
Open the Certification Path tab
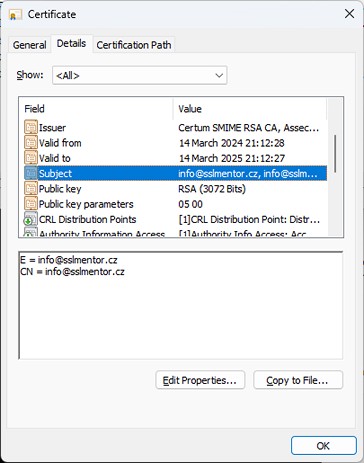click(x=134, y=45)
